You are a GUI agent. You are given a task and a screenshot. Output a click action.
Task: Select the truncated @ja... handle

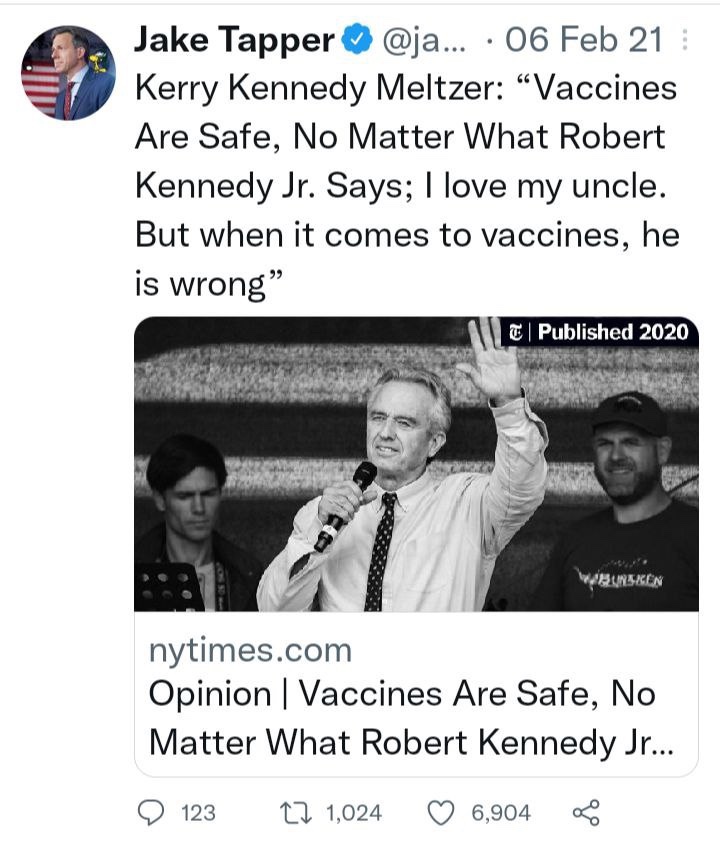tap(408, 40)
